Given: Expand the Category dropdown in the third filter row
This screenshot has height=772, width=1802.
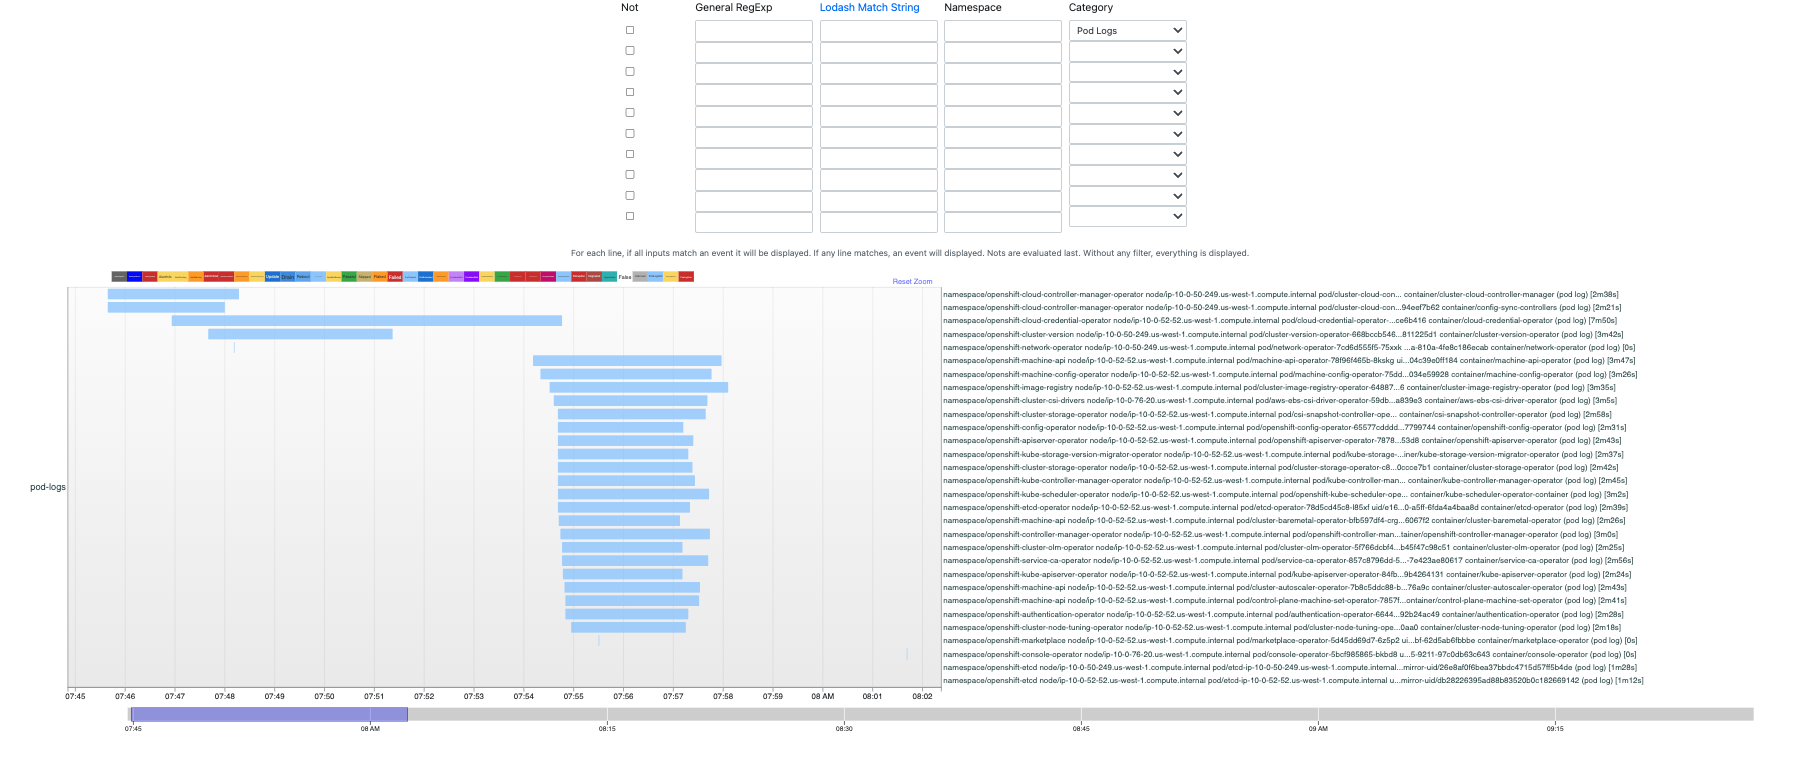Looking at the screenshot, I should [x=1127, y=72].
